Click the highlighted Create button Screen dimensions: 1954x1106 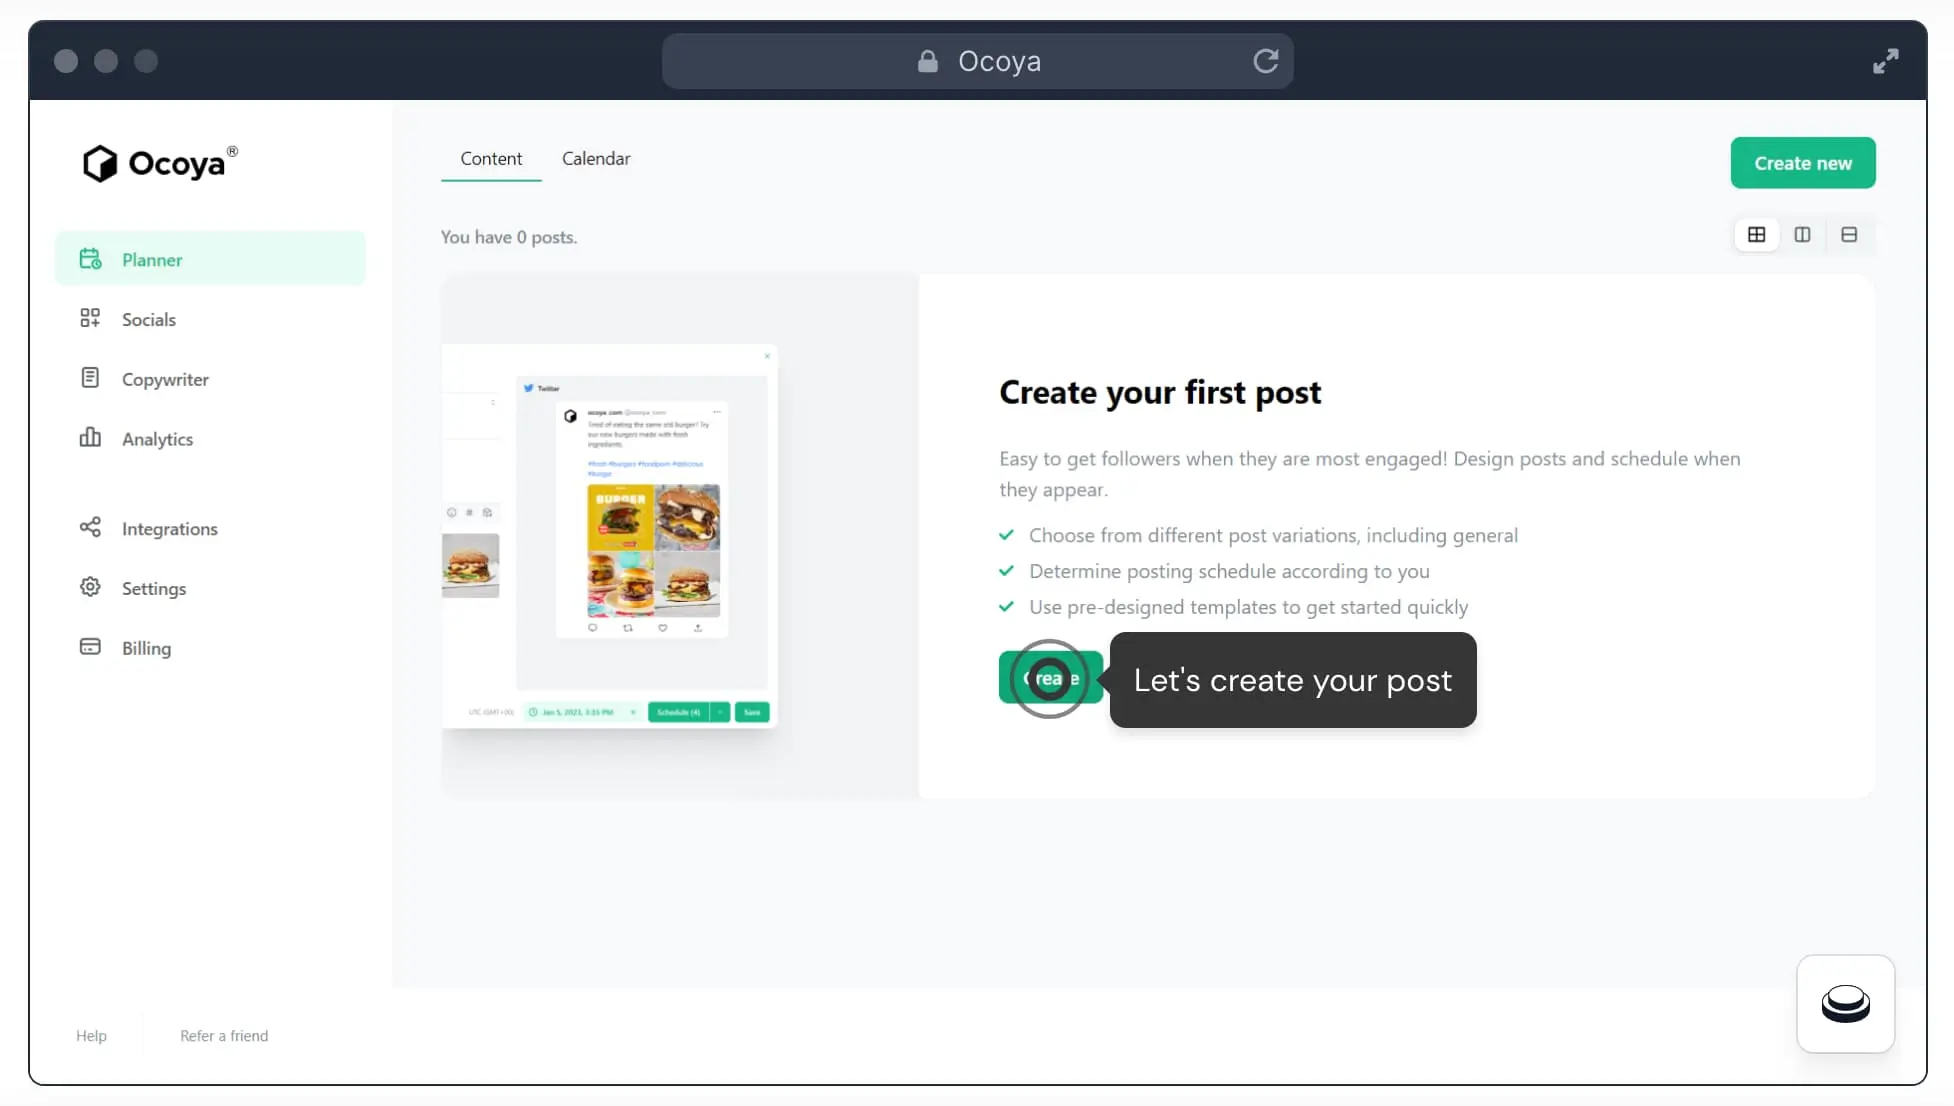click(1050, 678)
